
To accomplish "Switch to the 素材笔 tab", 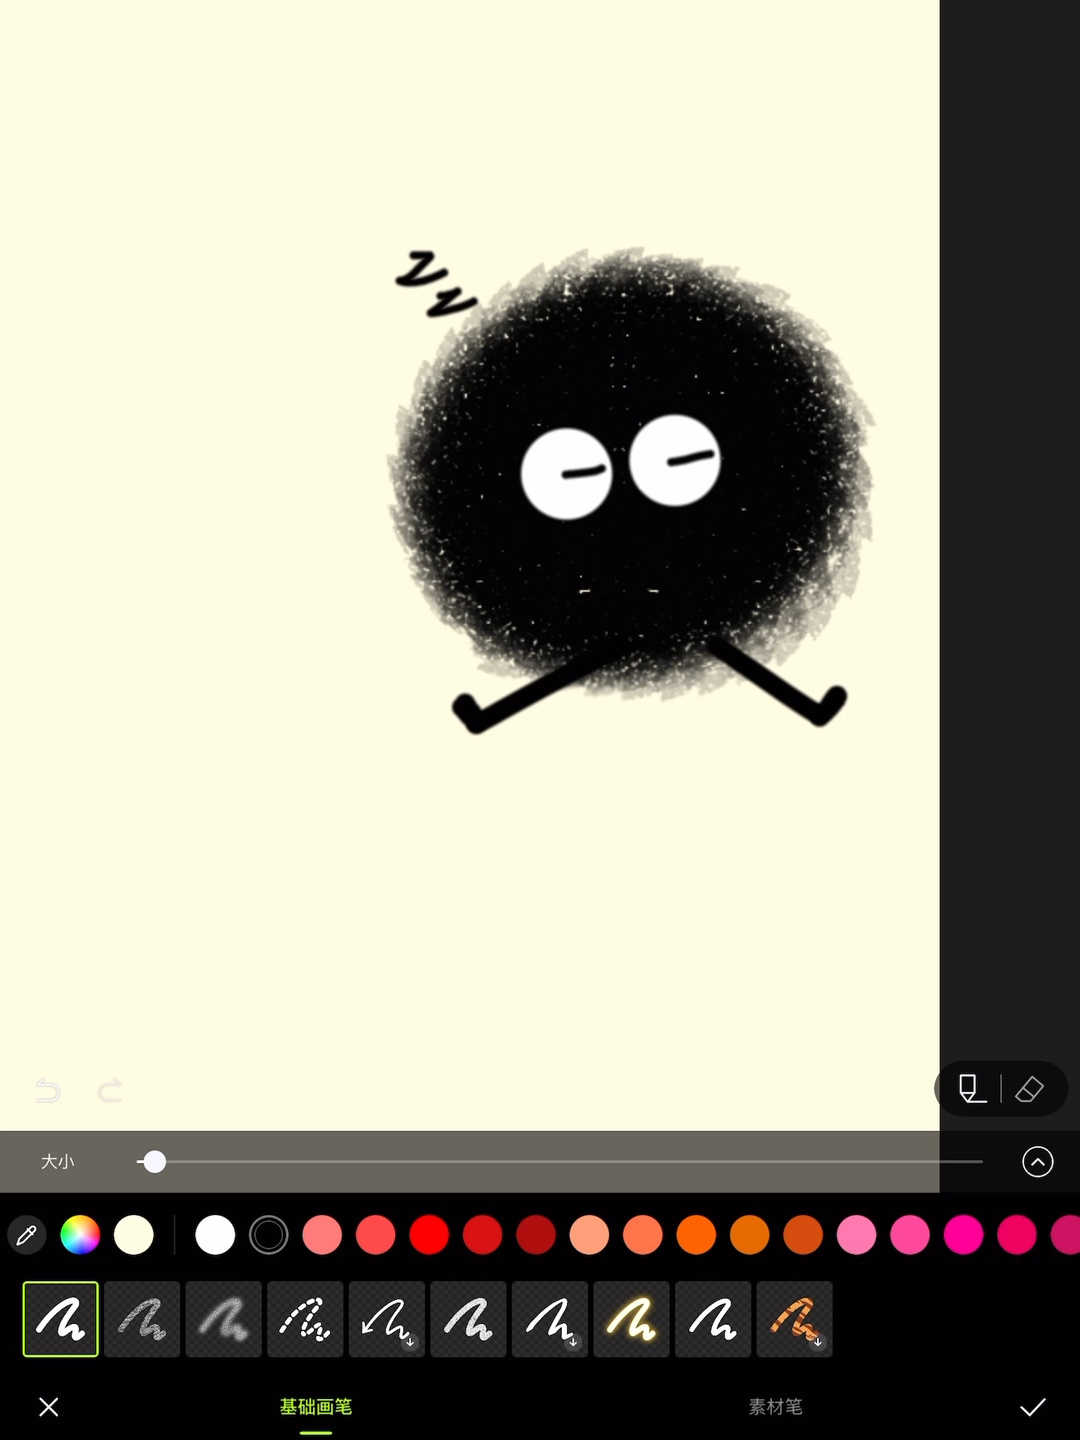I will pos(775,1407).
